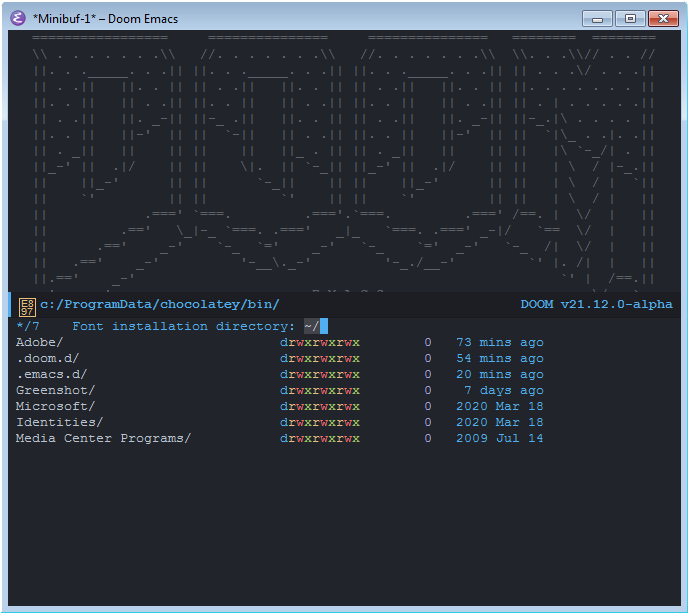The height and width of the screenshot is (614, 689).
Task: Select the Identities/ directory candidate
Action: click(59, 422)
